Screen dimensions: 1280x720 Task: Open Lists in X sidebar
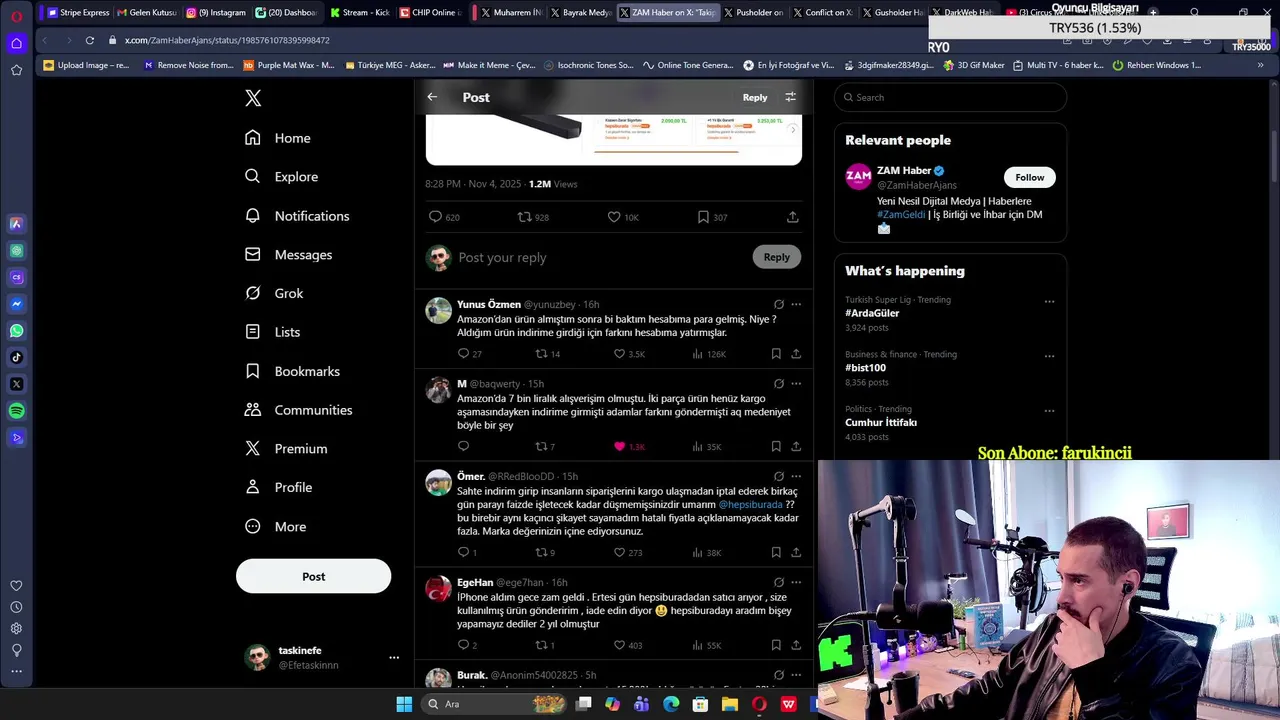[272, 332]
